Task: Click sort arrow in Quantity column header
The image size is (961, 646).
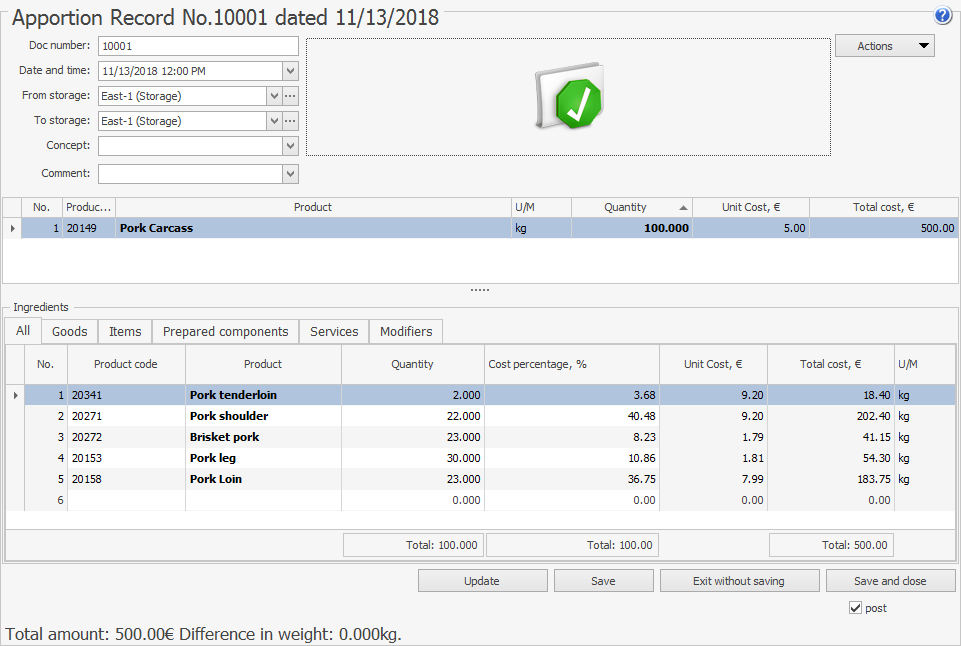Action: coord(684,207)
